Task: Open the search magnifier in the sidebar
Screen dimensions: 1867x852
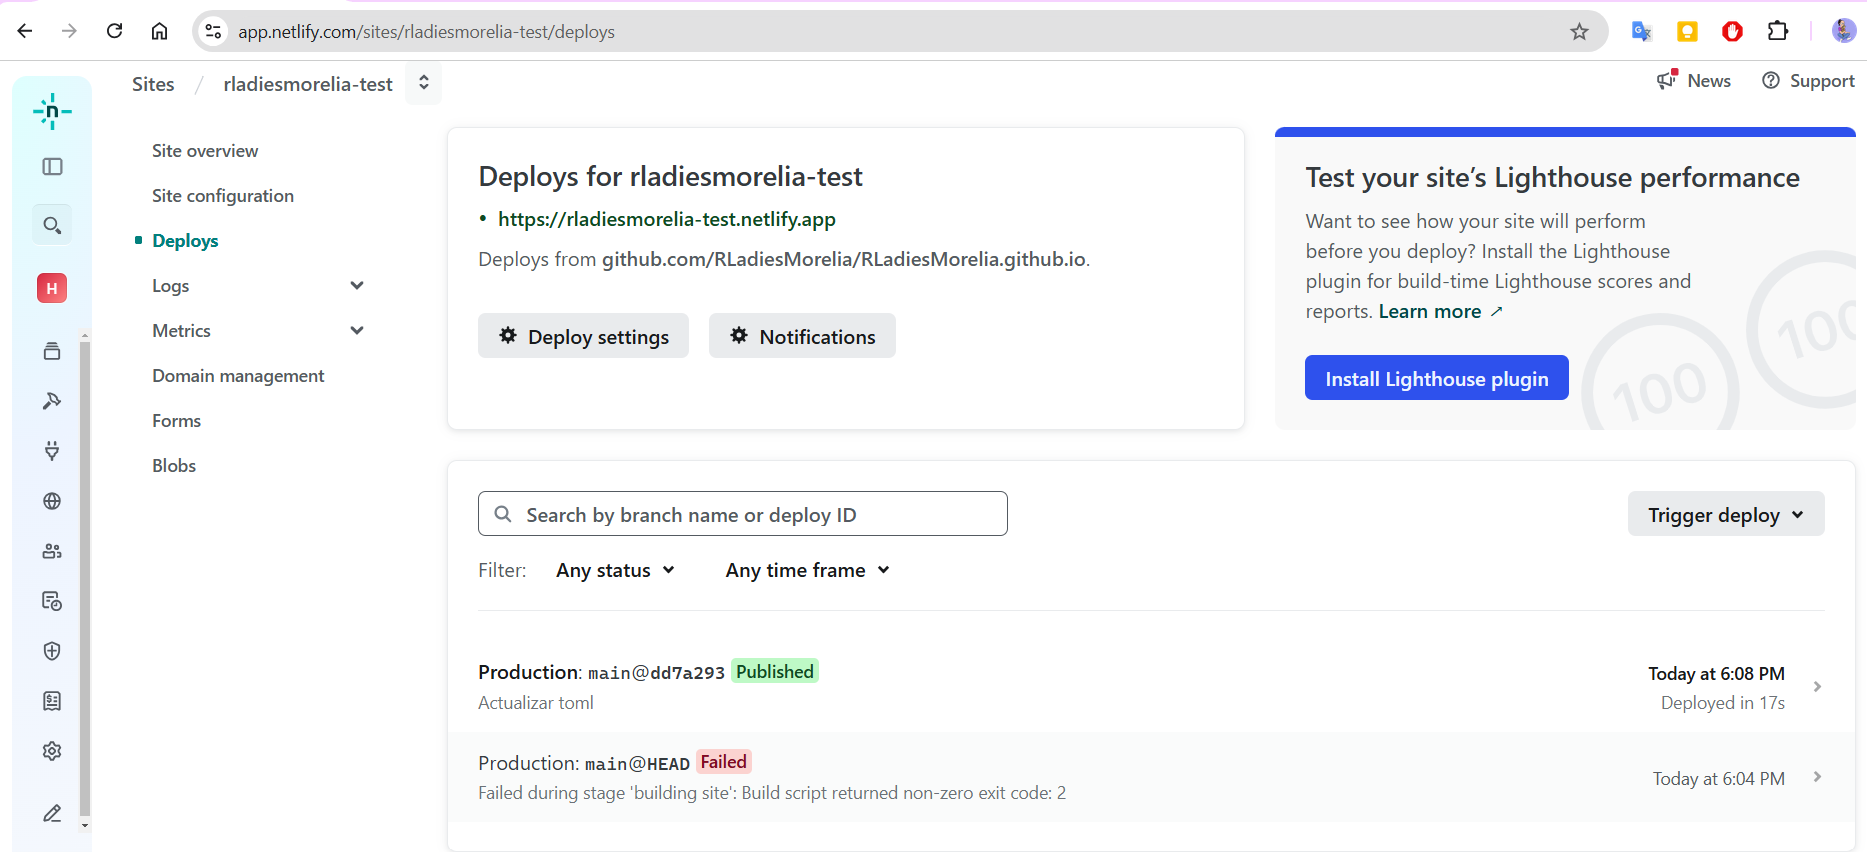Action: point(52,225)
